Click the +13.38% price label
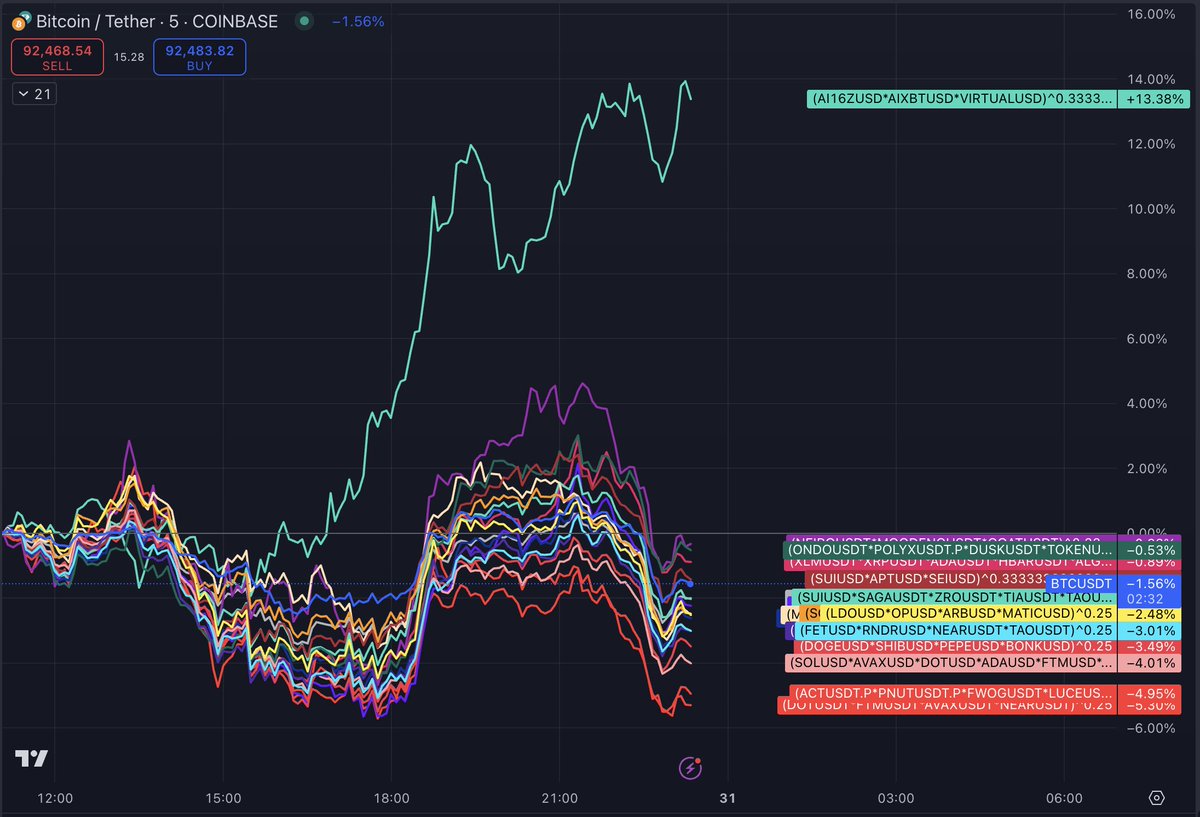1200x817 pixels. (1152, 99)
